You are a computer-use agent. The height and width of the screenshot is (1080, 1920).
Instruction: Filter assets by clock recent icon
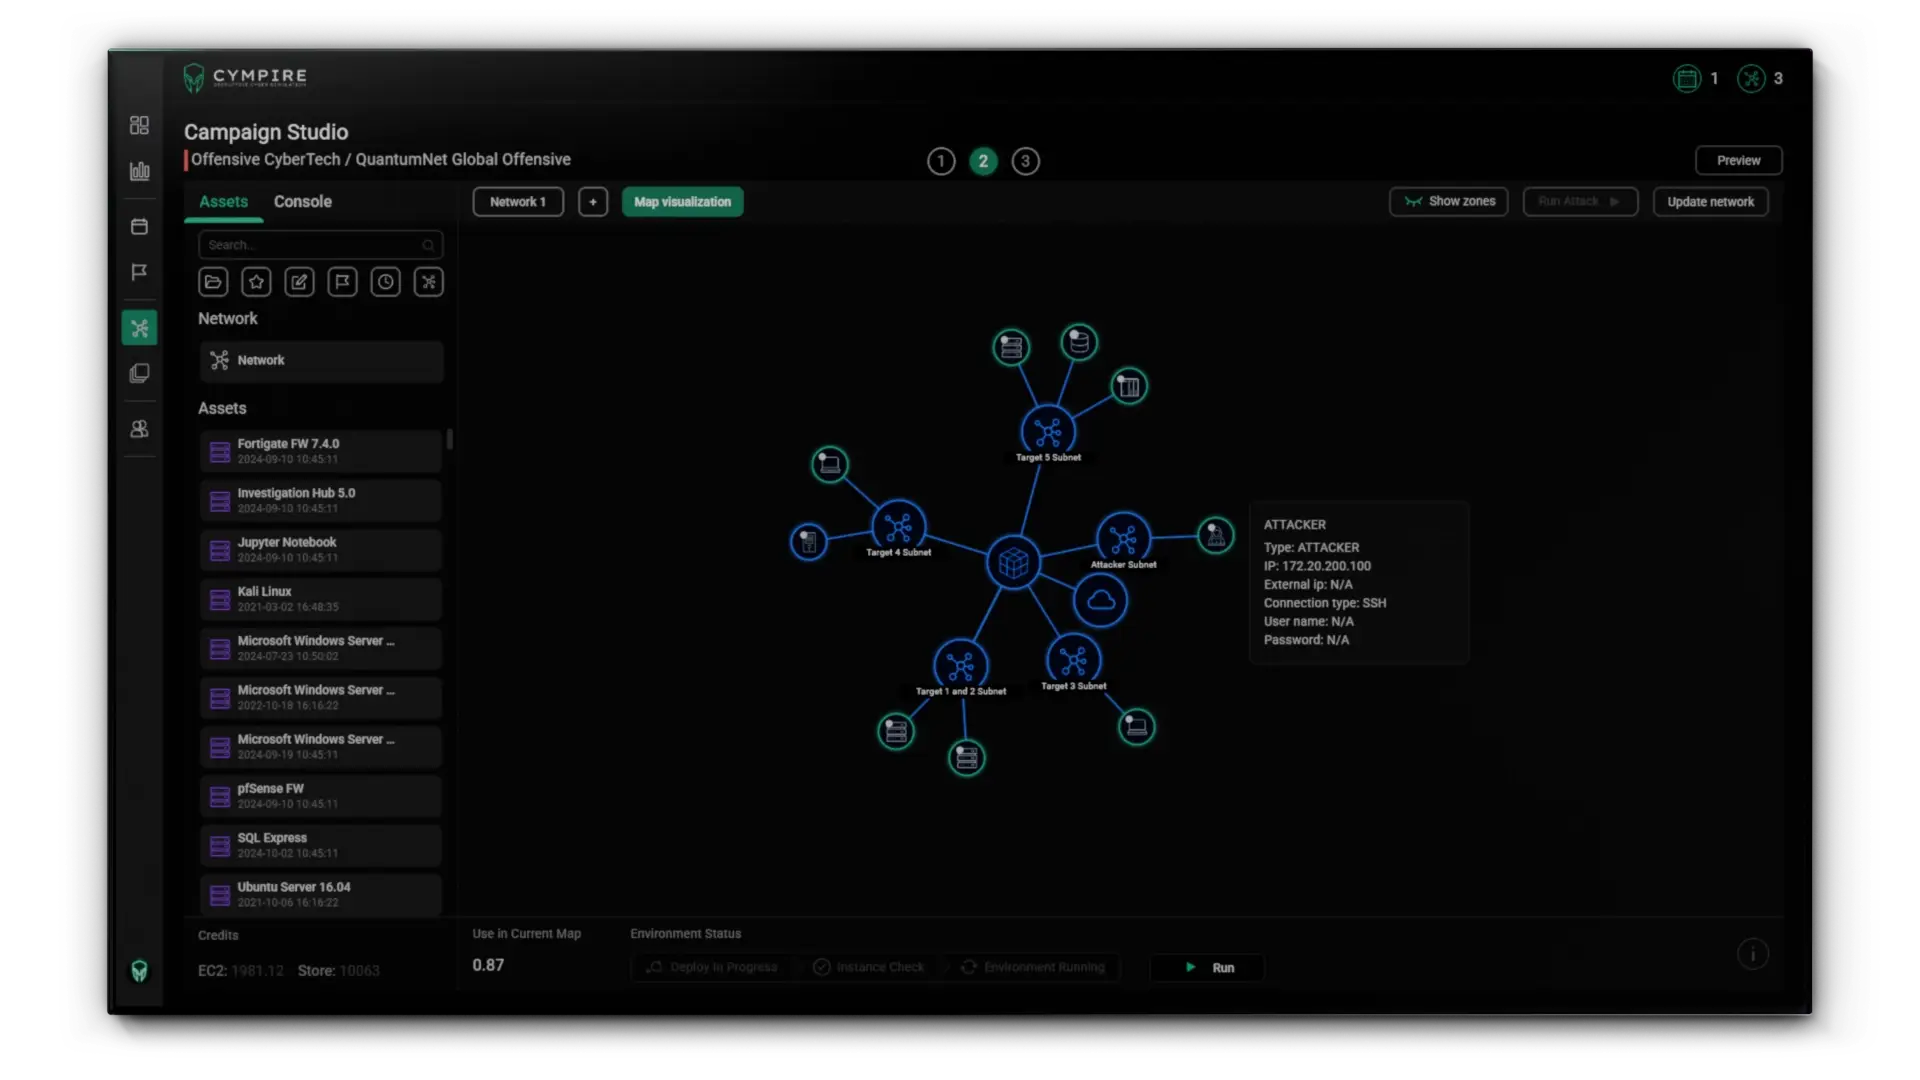coord(385,282)
